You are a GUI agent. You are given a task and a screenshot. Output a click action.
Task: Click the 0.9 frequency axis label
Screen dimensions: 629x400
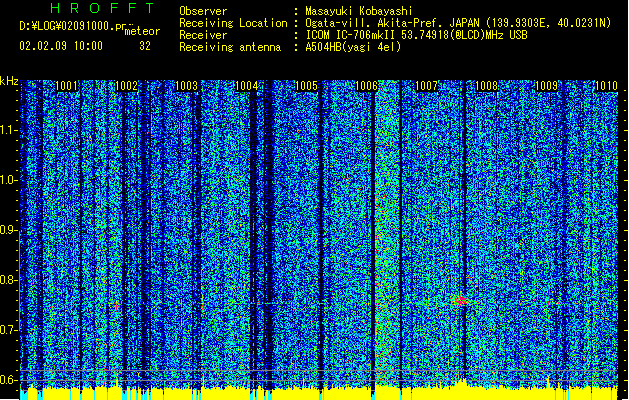click(x=9, y=230)
